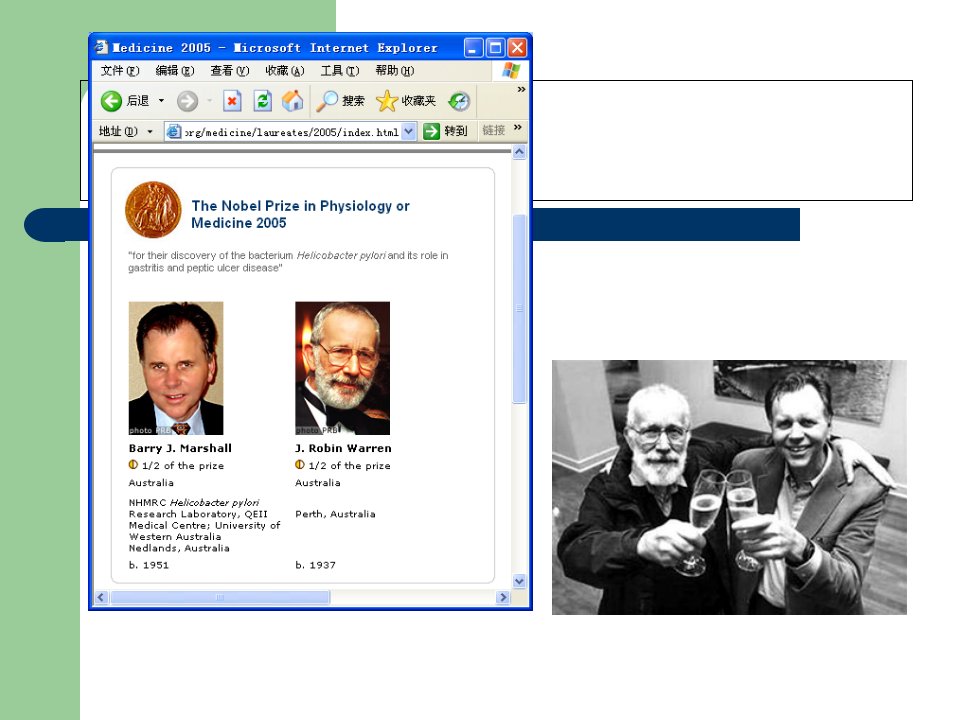Click the Helicobacter pylori citation text
The image size is (960, 720).
coord(288,261)
